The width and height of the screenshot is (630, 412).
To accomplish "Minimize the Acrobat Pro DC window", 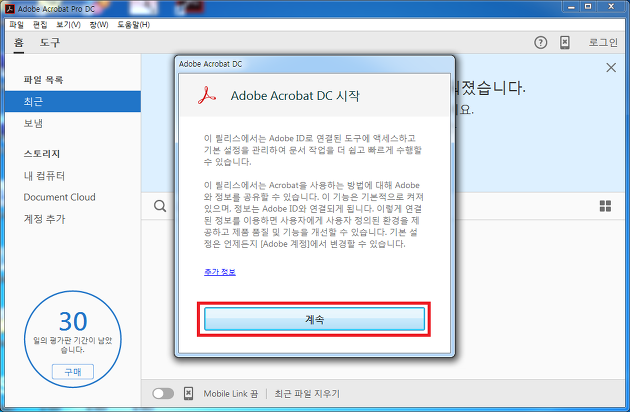I will 571,7.
